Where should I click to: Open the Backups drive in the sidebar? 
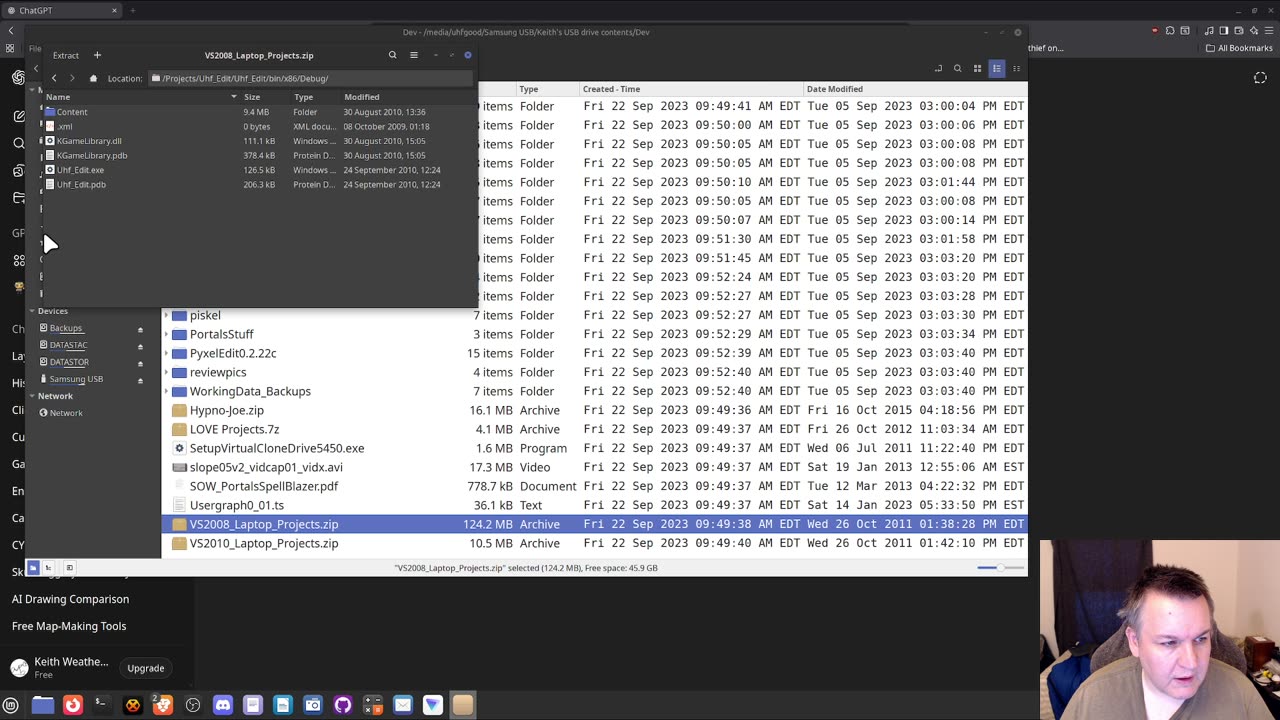point(66,328)
